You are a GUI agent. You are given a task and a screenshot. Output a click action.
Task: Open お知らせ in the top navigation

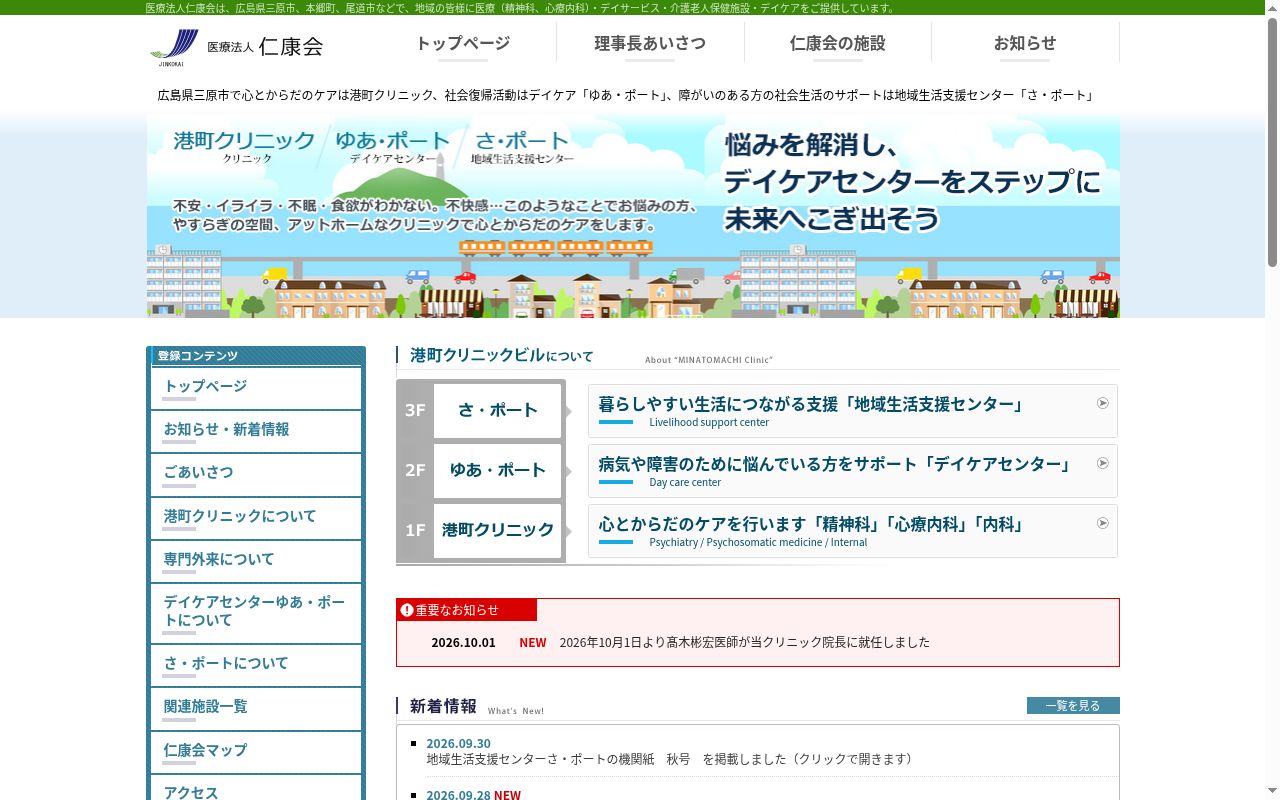click(1025, 43)
